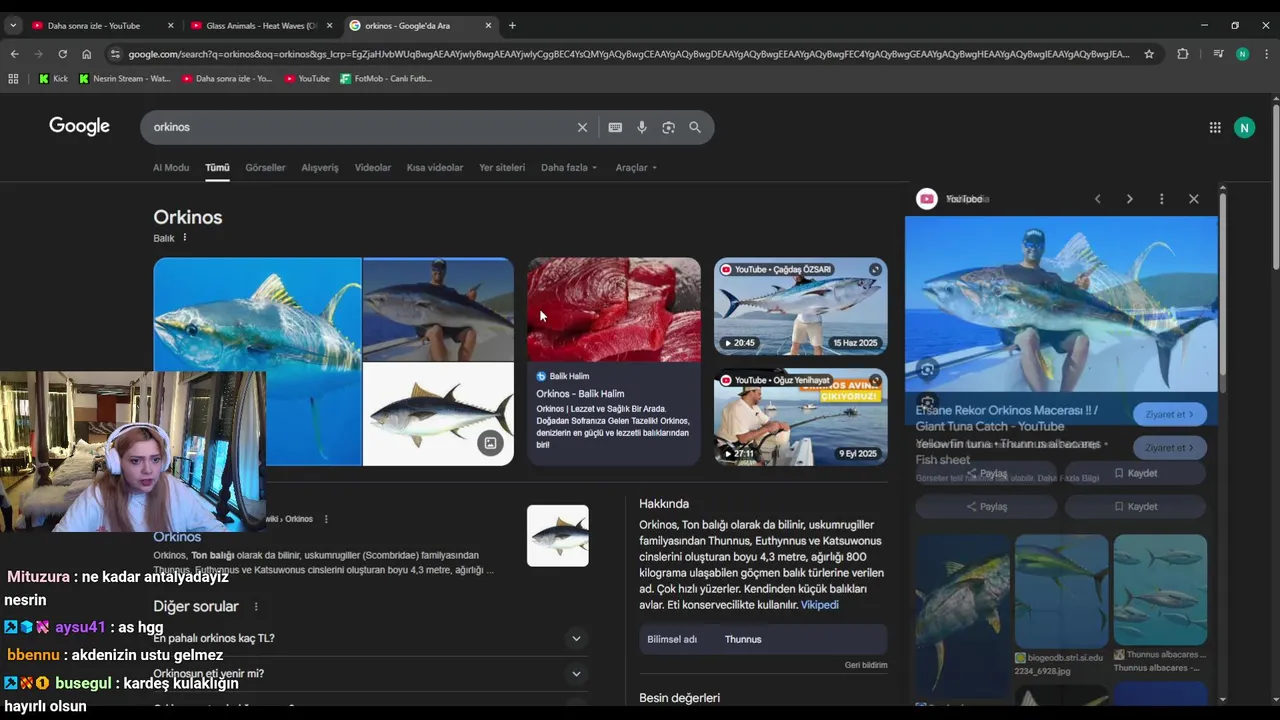Close the Glass Animals browser tab
Viewport: 1280px width, 720px height.
(329, 25)
